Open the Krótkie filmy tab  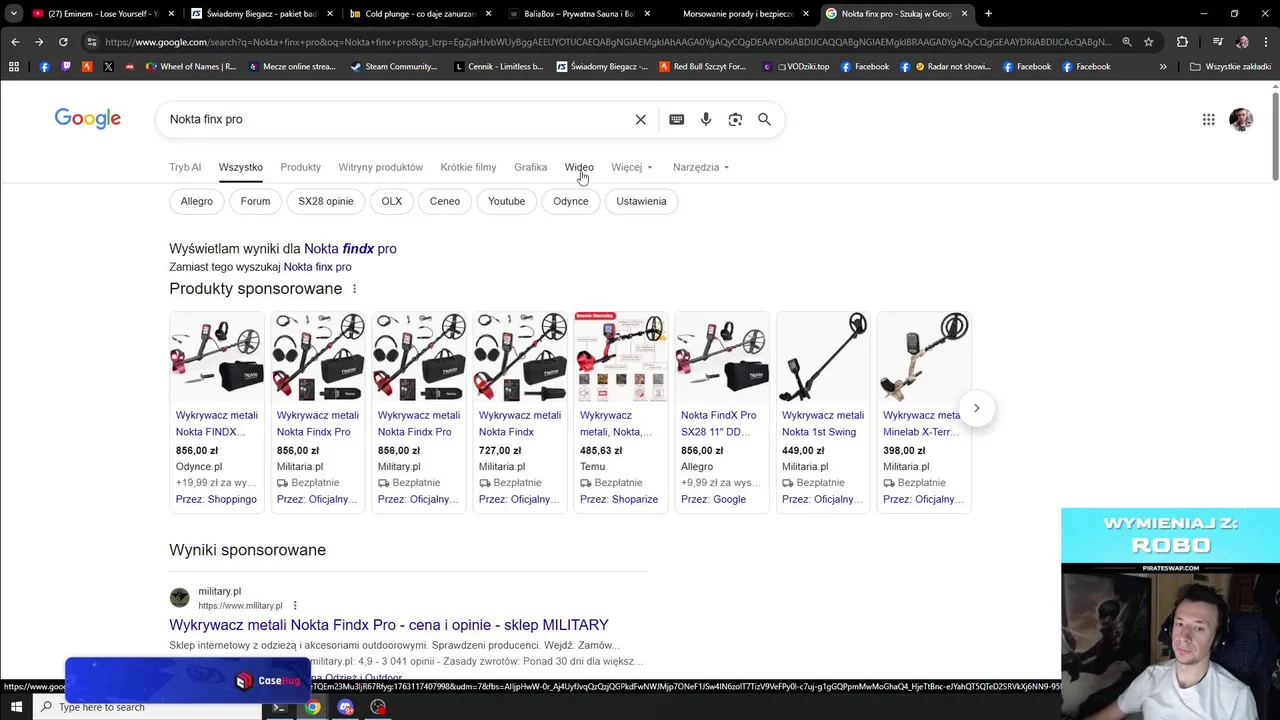[x=468, y=167]
